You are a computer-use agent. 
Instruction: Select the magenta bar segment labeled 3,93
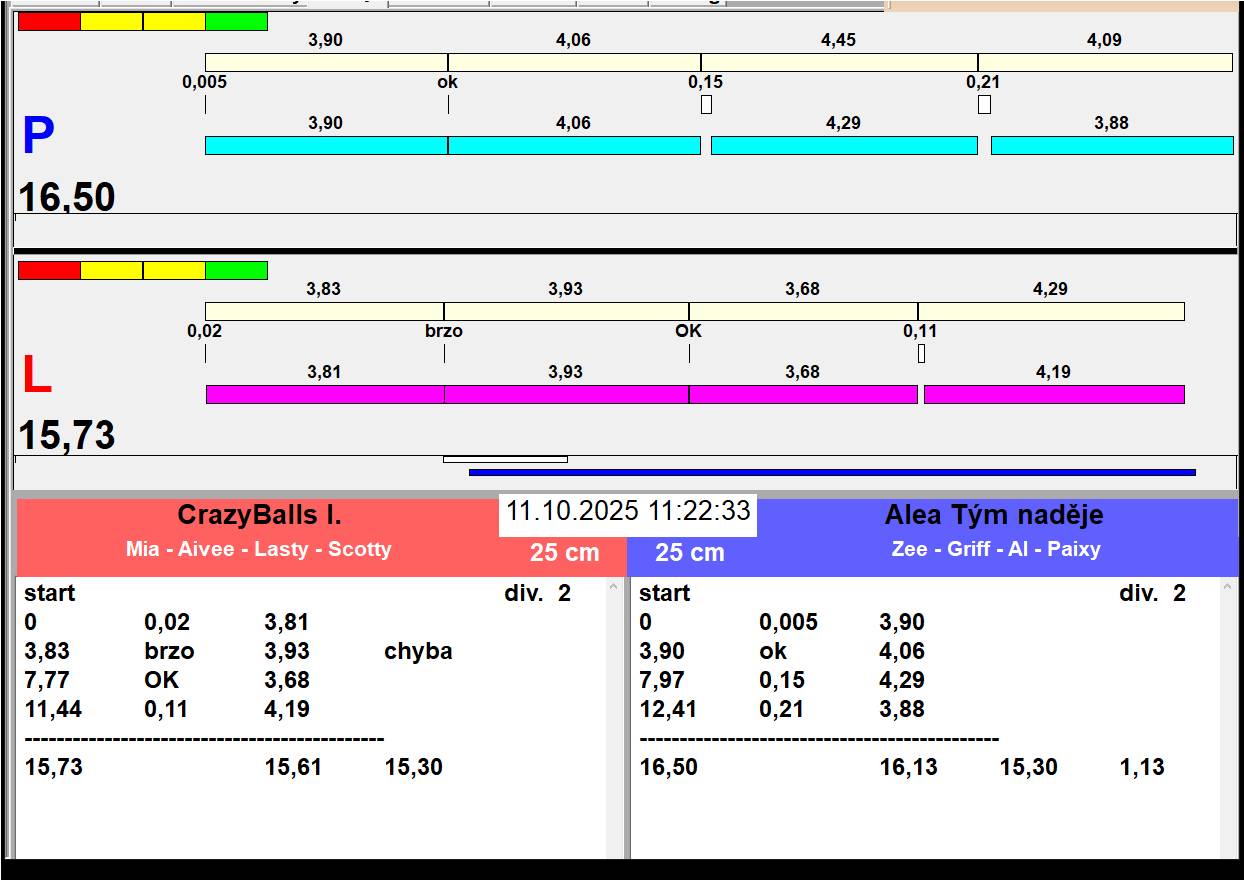(566, 394)
